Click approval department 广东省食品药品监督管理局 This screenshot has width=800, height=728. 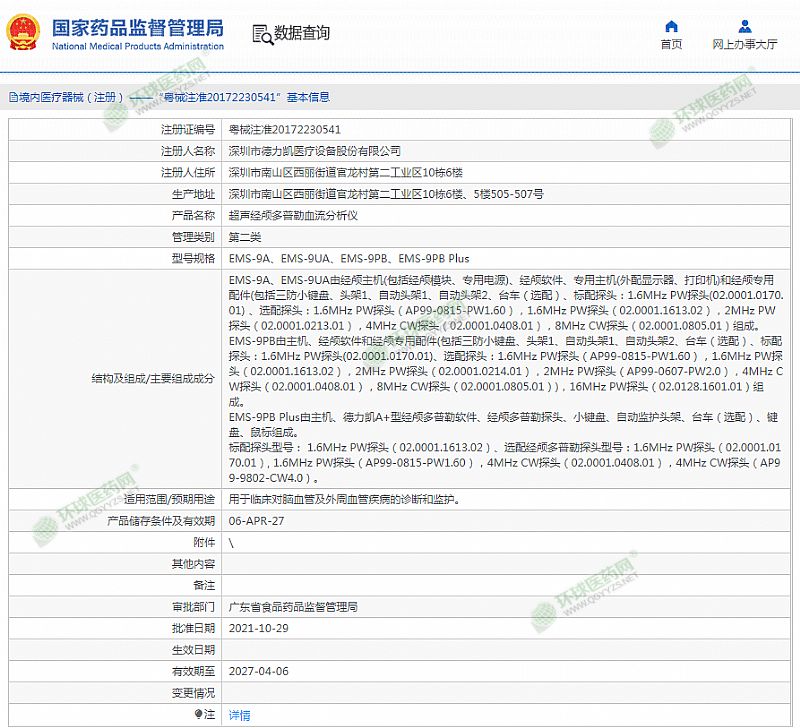point(293,606)
